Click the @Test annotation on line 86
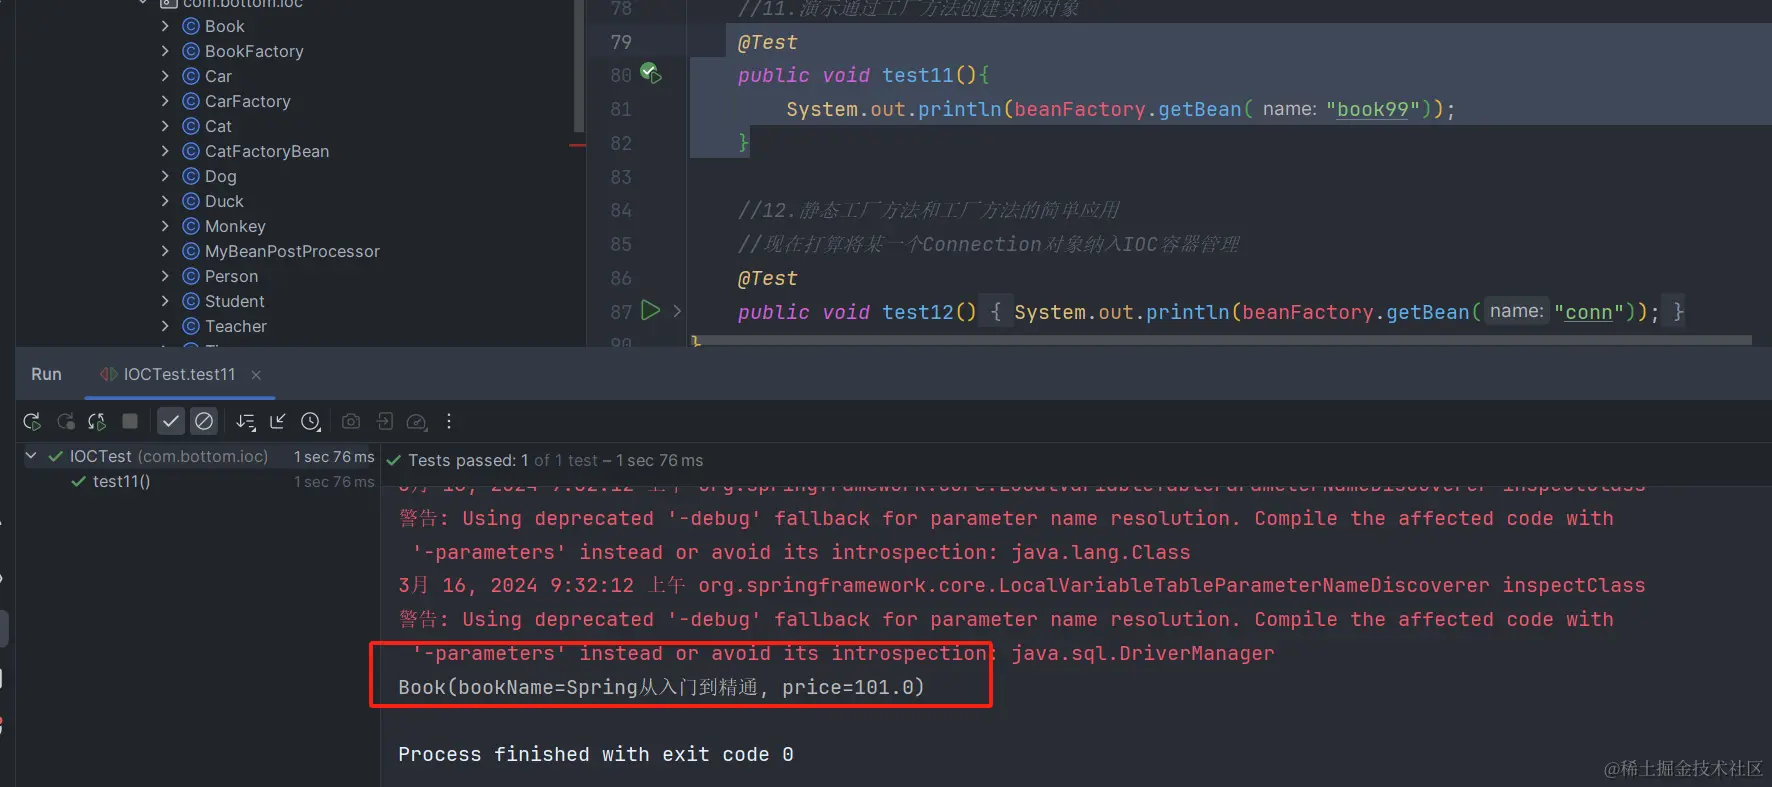 pyautogui.click(x=767, y=278)
